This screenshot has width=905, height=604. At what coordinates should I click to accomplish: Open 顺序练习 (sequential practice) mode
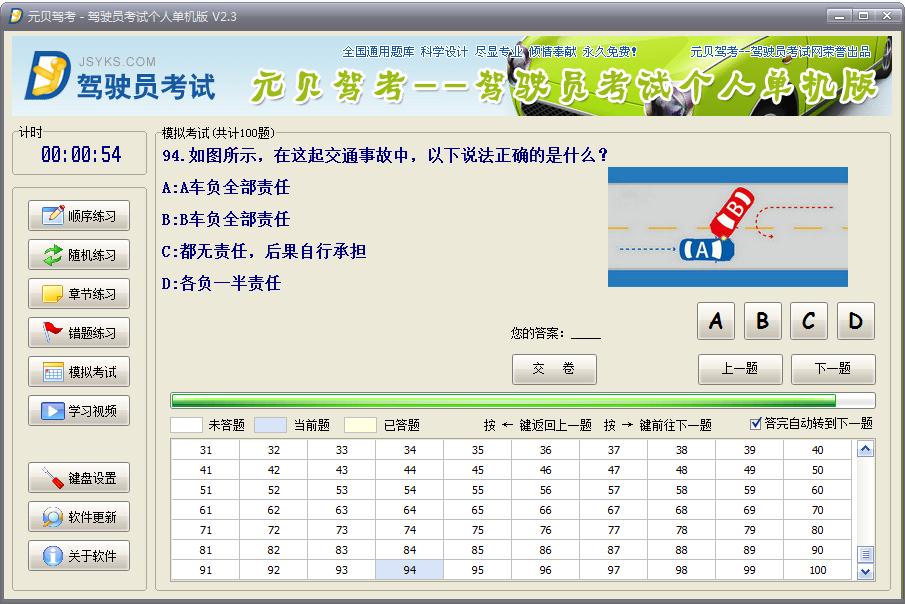pyautogui.click(x=78, y=214)
